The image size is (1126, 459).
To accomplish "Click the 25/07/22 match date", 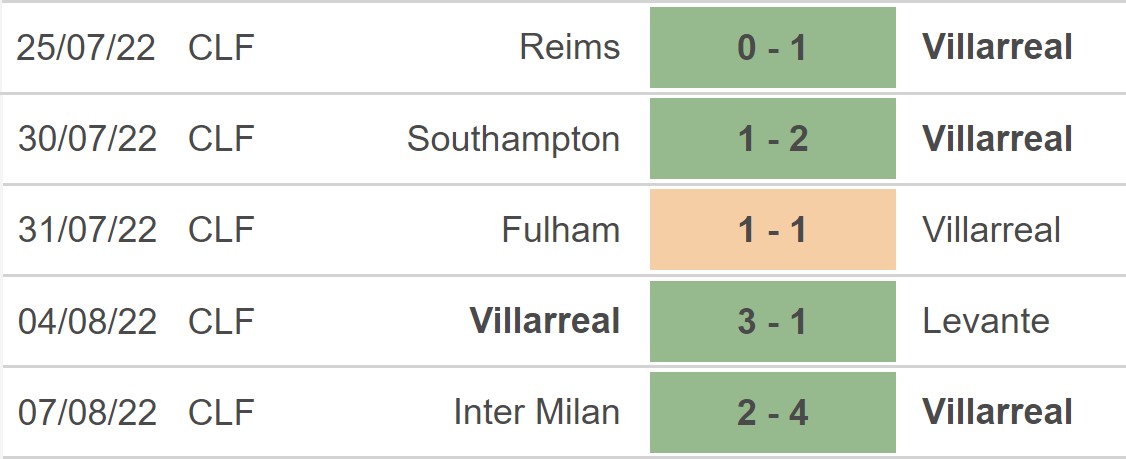I will 87,47.
